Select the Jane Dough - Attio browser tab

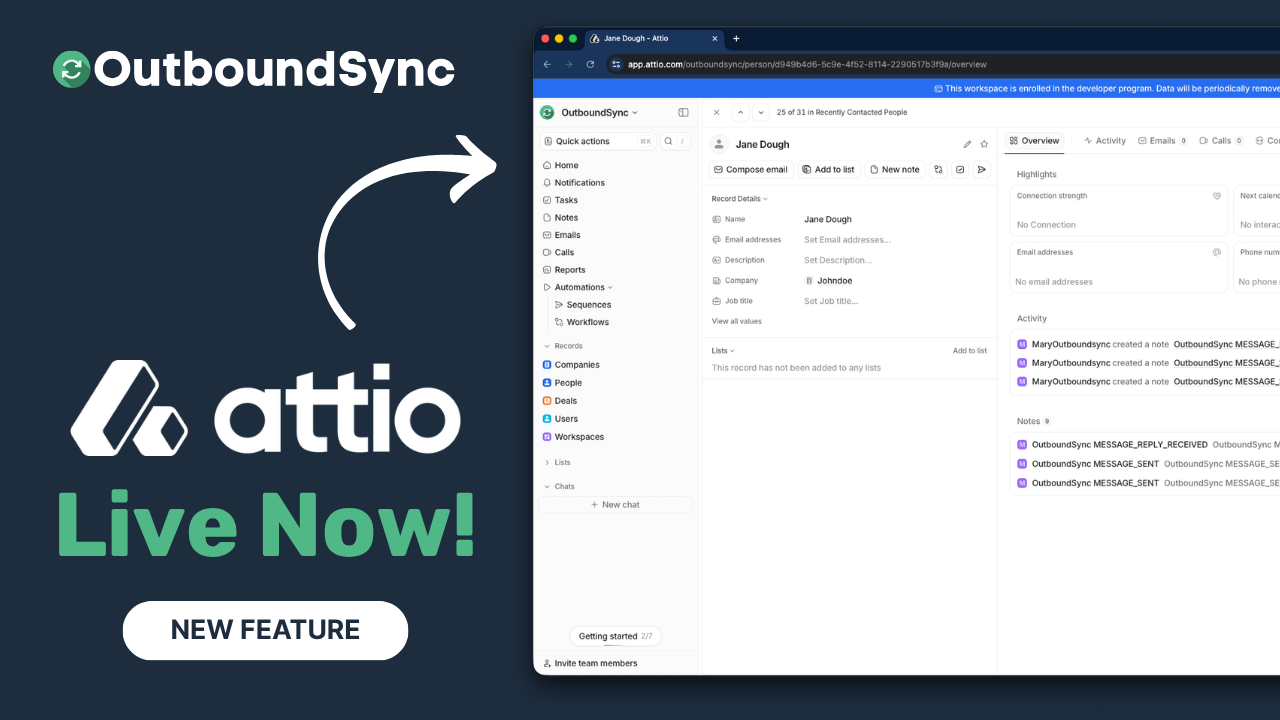[654, 39]
